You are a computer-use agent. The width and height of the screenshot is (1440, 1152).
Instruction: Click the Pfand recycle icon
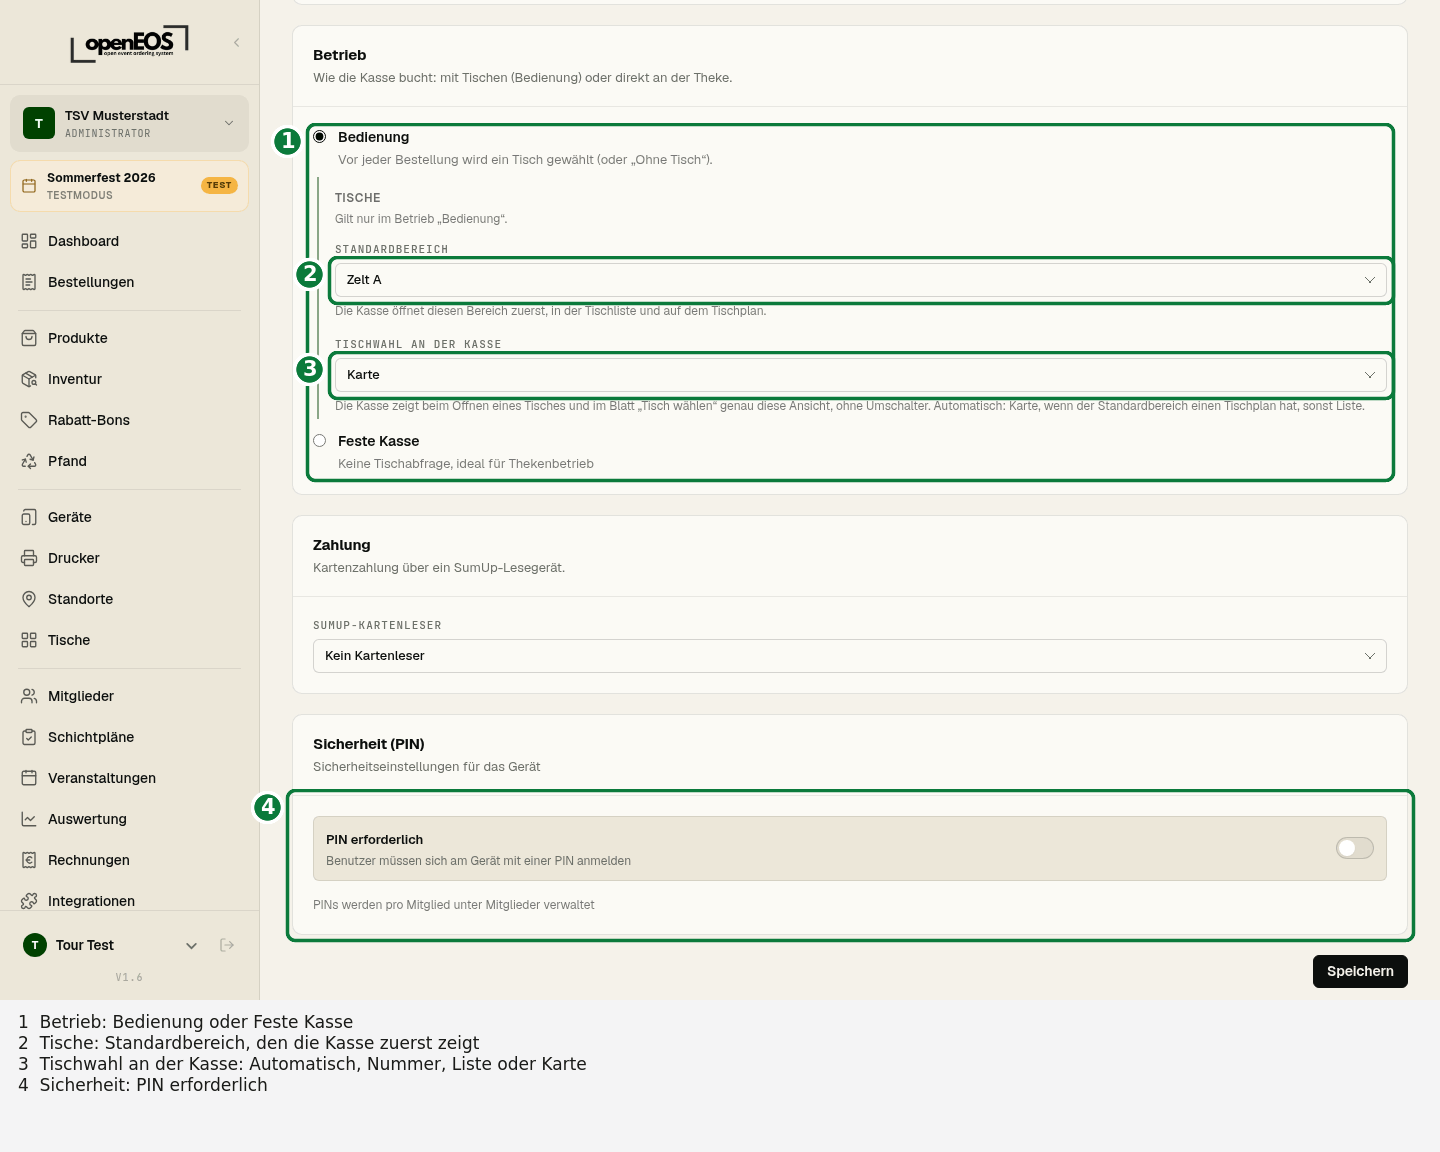click(29, 461)
